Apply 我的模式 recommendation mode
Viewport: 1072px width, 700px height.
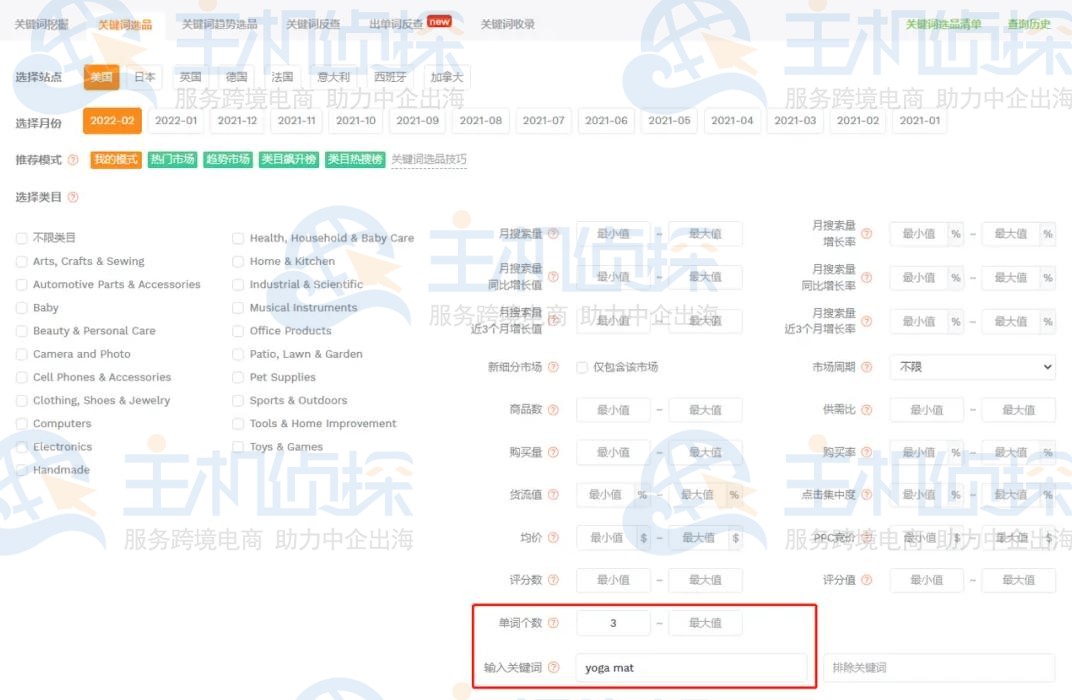click(116, 159)
